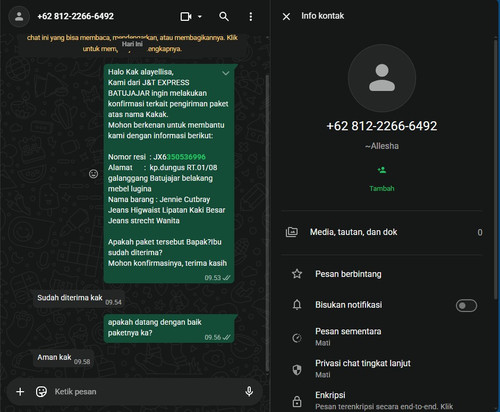The height and width of the screenshot is (412, 500).
Task: Click the disappearing-message timer icon
Action: pos(297,338)
